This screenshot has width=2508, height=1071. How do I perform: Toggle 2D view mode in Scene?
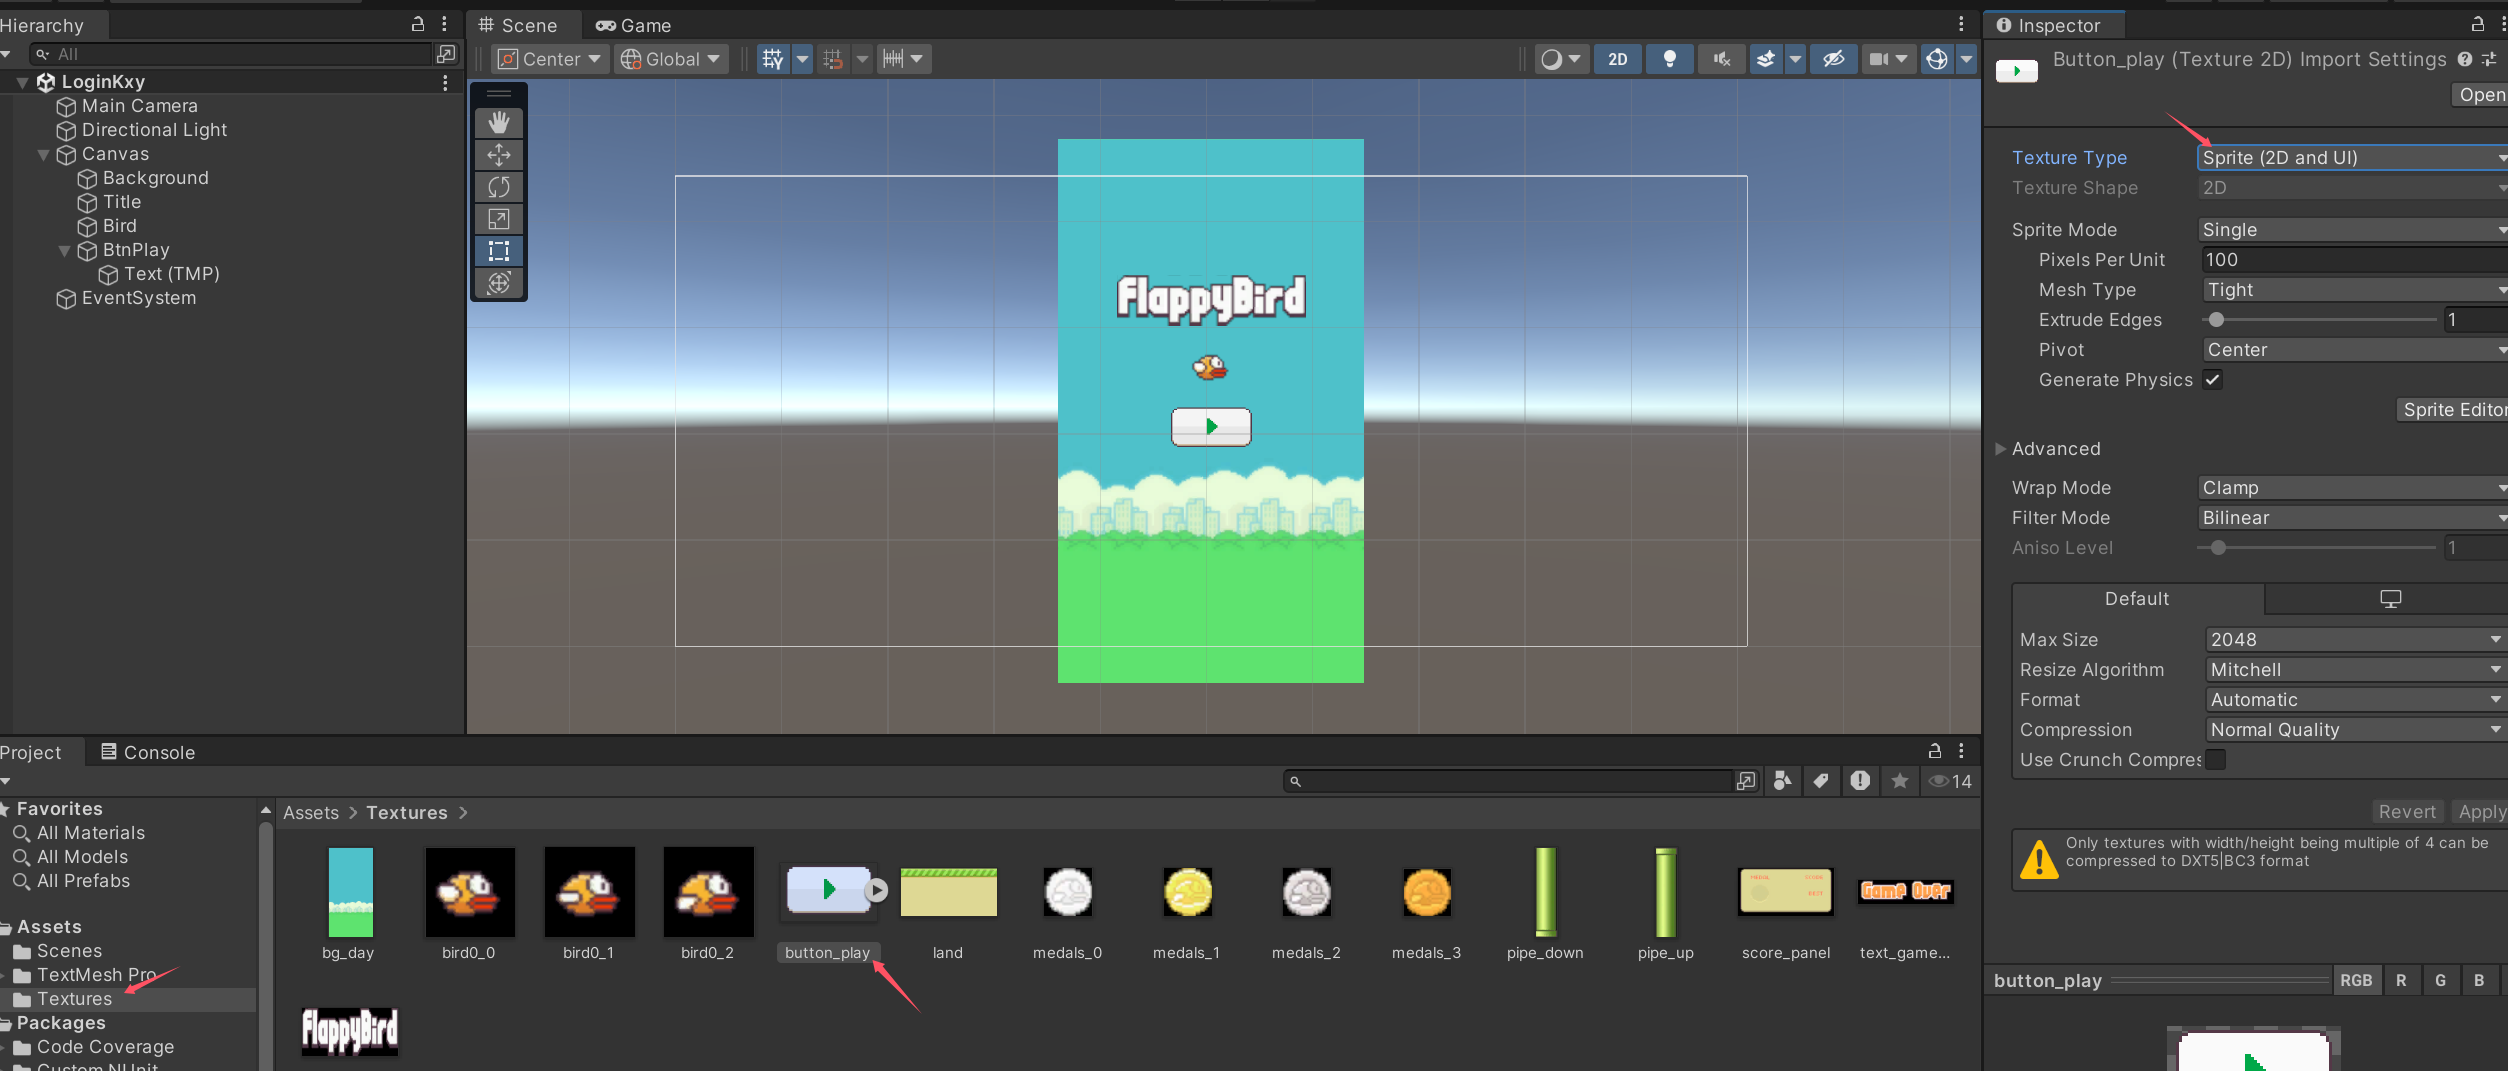pyautogui.click(x=1617, y=59)
